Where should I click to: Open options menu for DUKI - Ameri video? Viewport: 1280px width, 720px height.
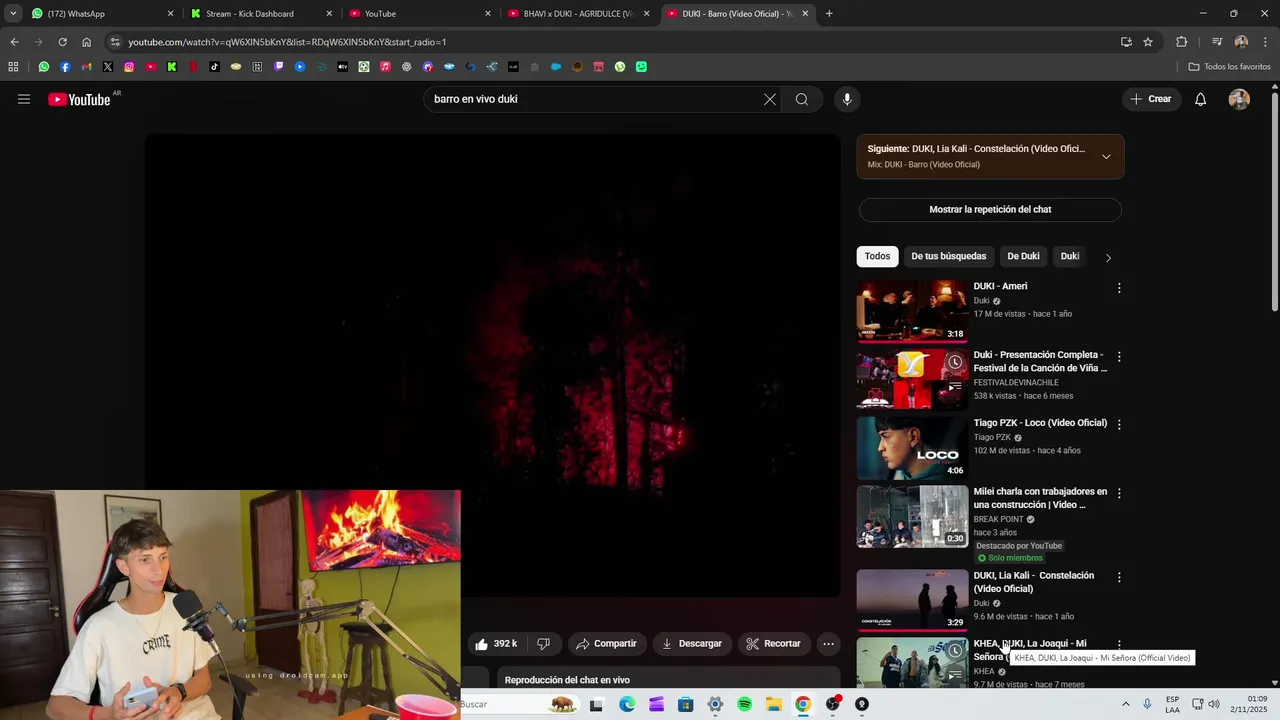point(1119,288)
